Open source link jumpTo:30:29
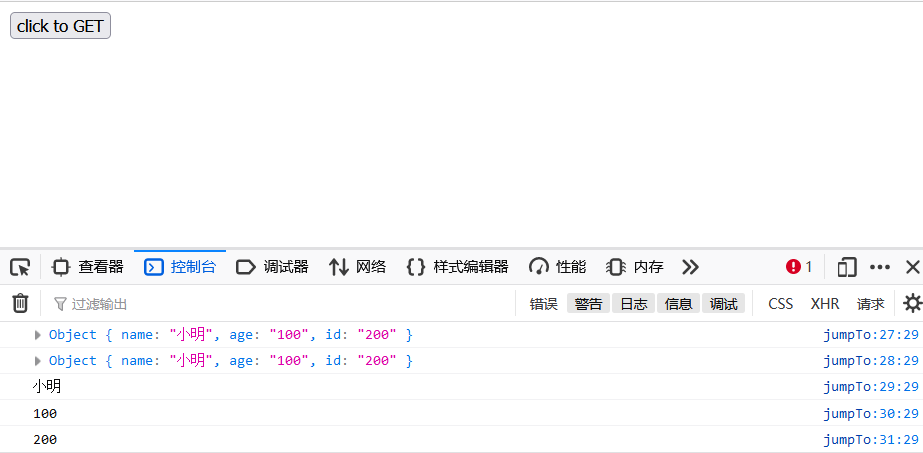The width and height of the screenshot is (923, 453). tap(871, 413)
